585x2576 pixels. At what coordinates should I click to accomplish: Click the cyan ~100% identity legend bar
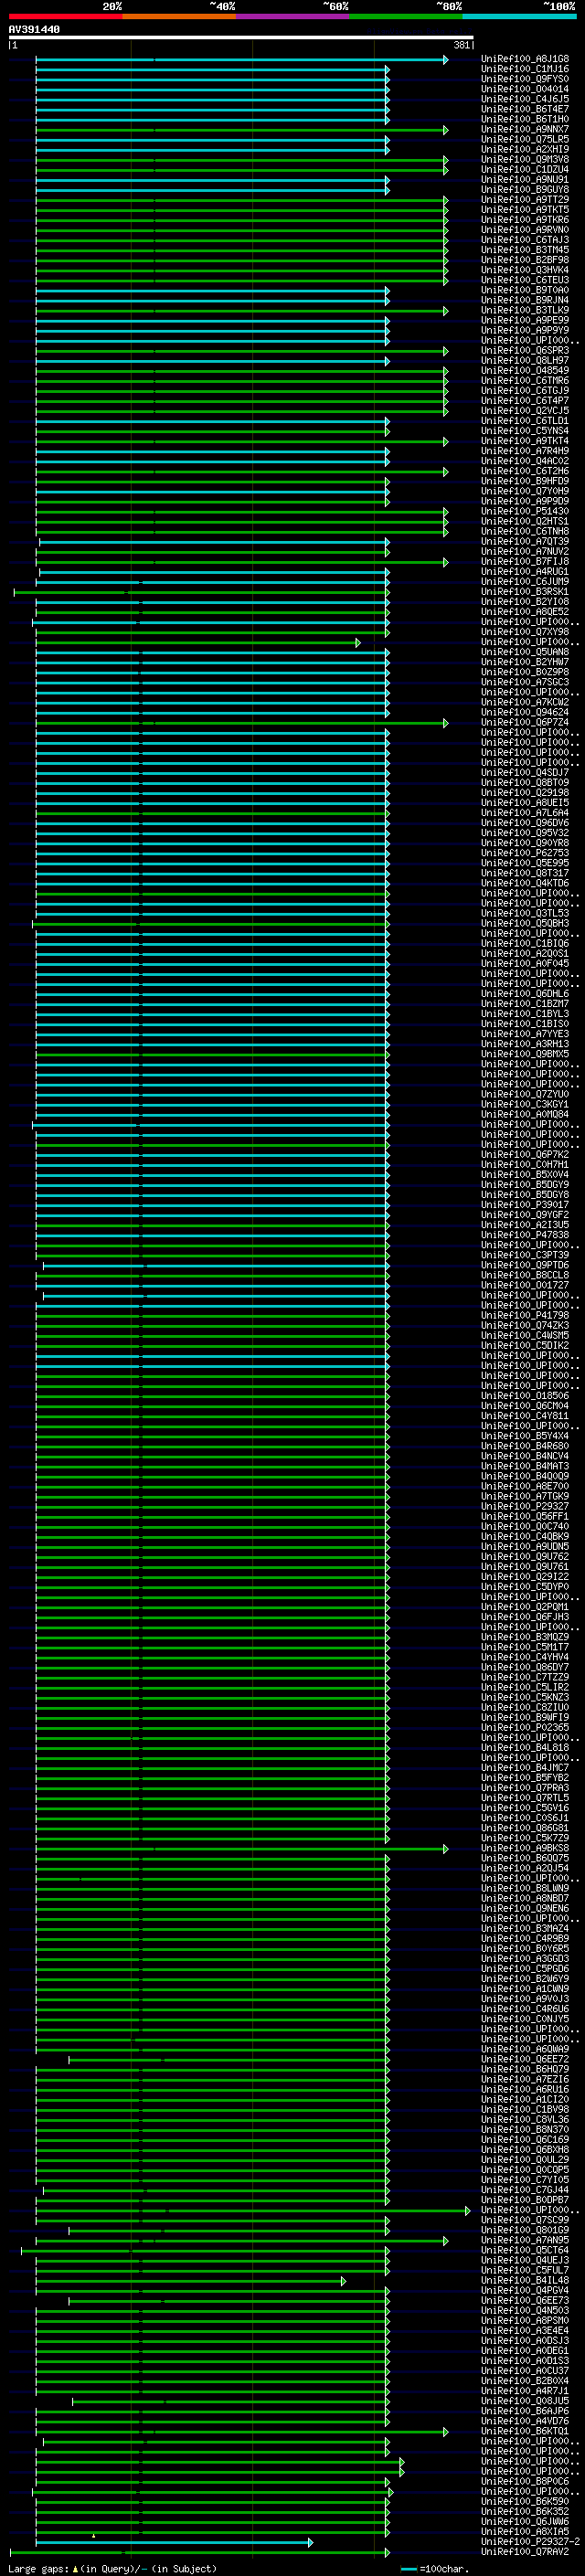[x=519, y=16]
